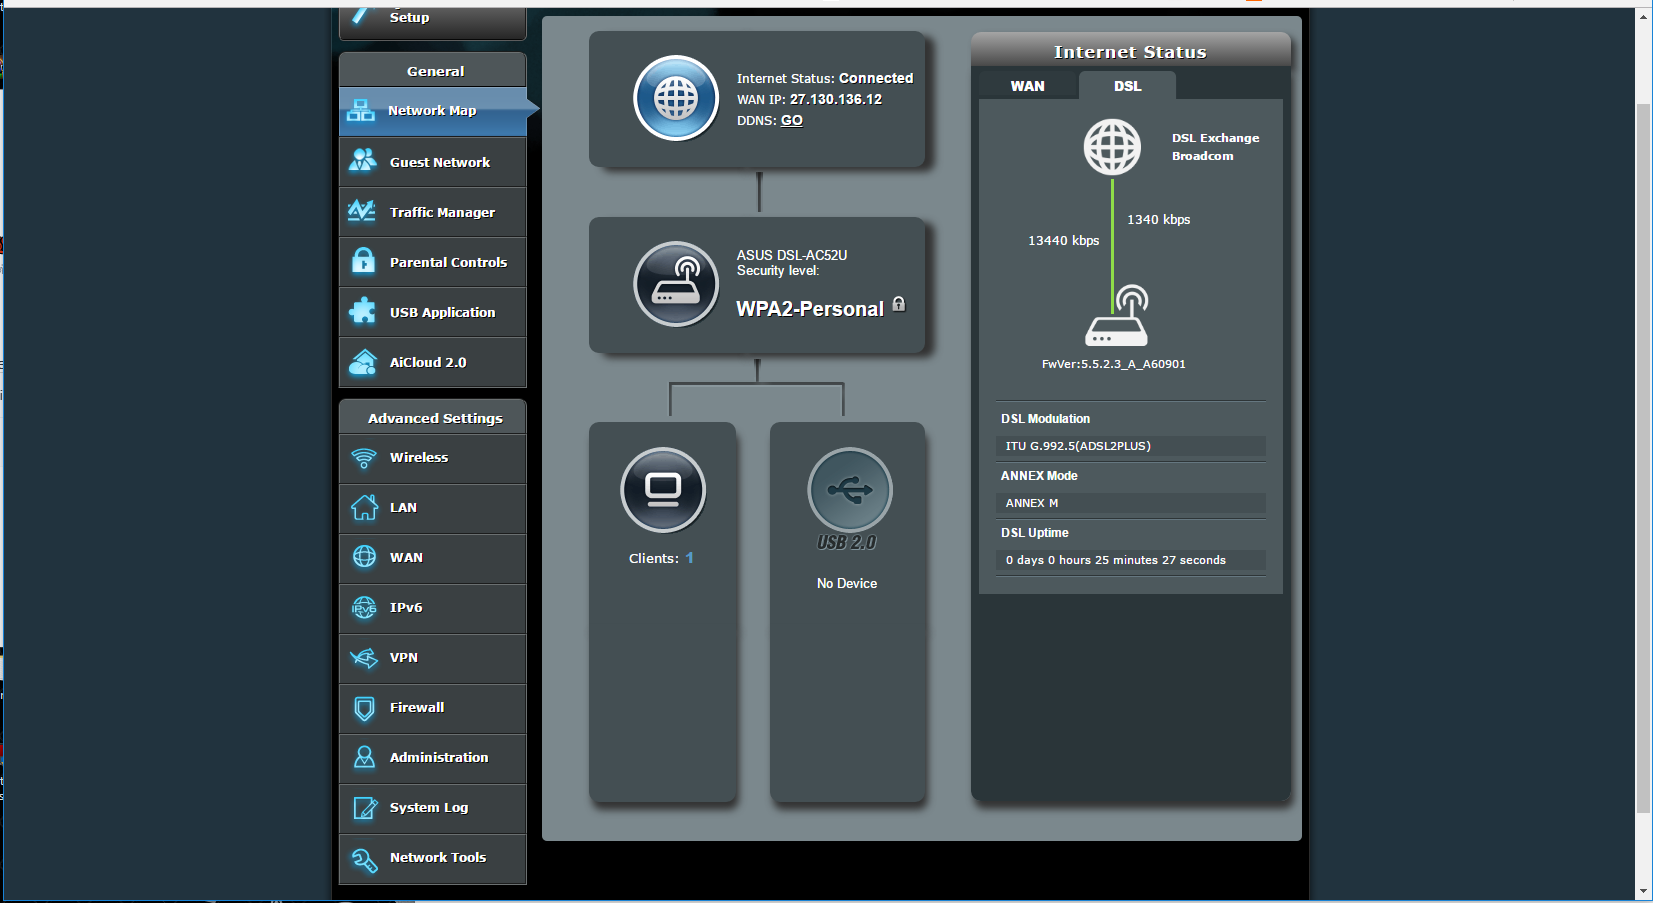Image resolution: width=1653 pixels, height=903 pixels.
Task: Open WAN advanced settings in sidebar
Action: point(433,558)
